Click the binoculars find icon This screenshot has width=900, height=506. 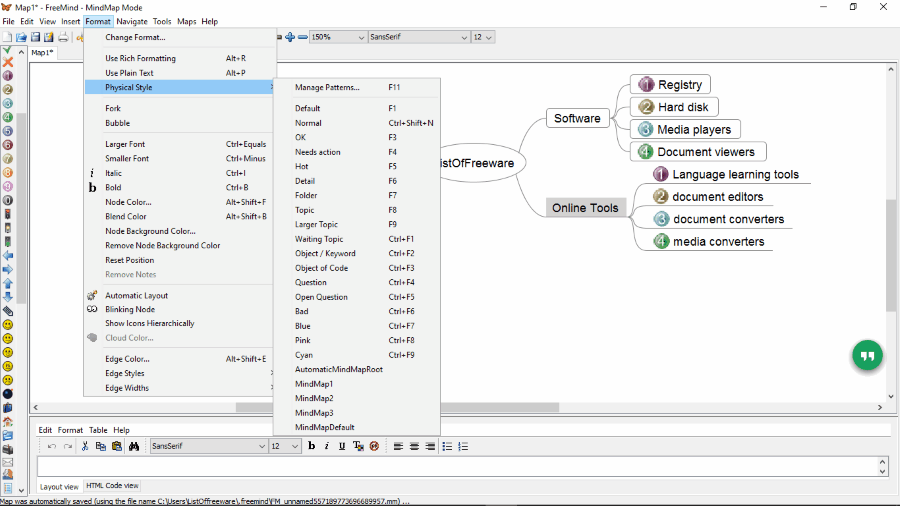tap(134, 446)
